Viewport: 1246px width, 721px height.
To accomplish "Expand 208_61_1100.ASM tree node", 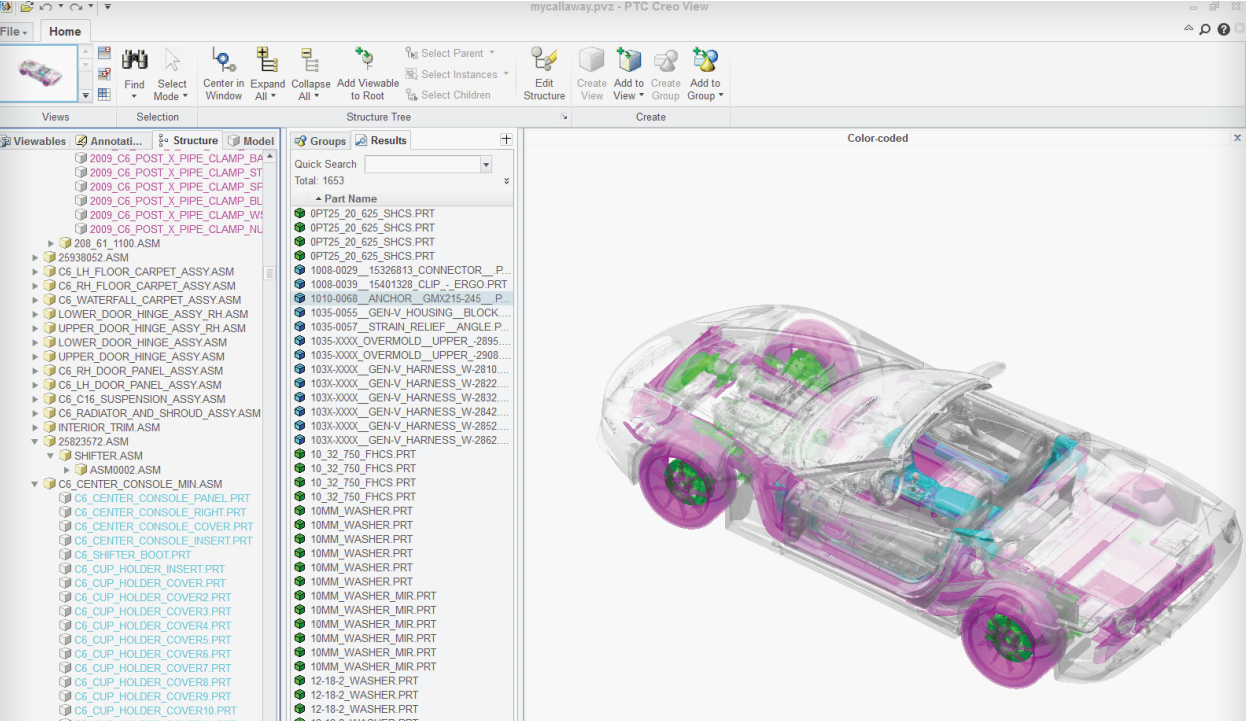I will tap(52, 243).
